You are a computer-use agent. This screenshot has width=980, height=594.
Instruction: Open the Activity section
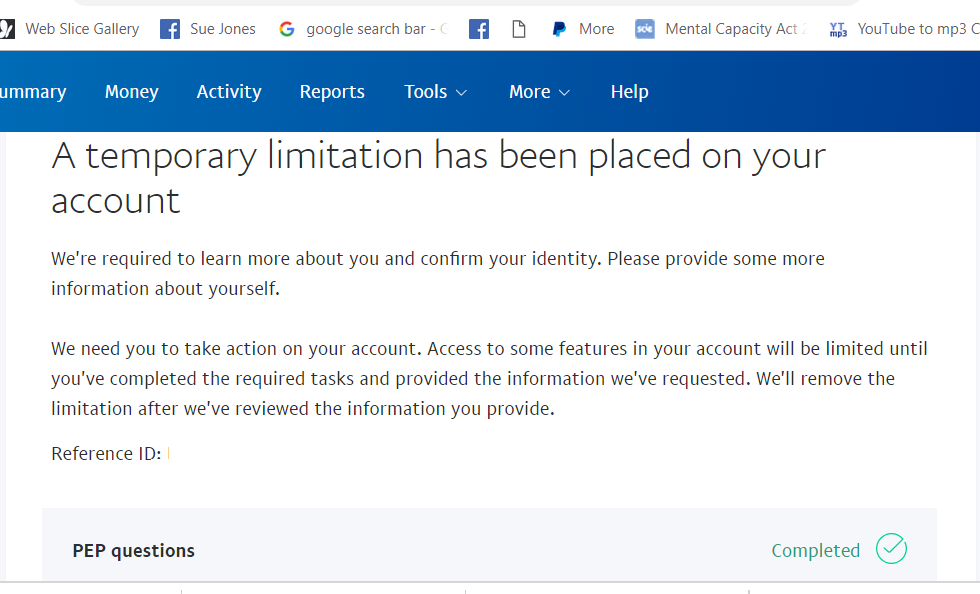tap(229, 91)
